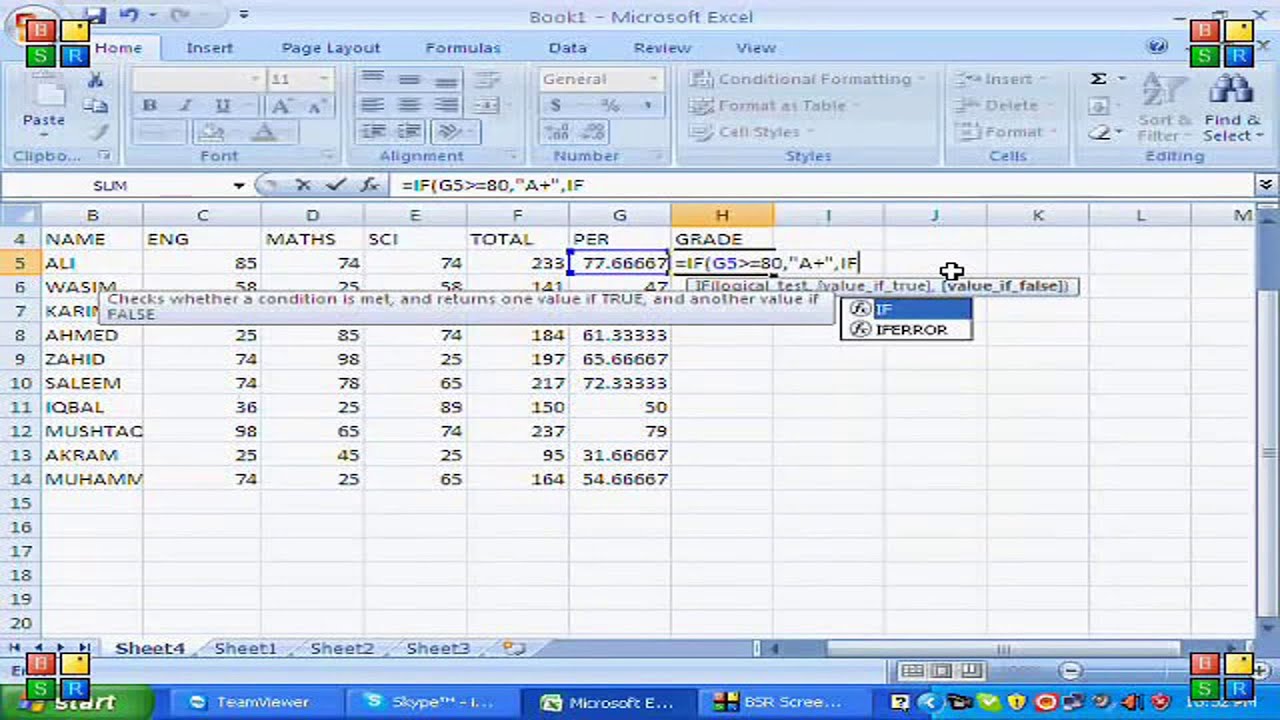The height and width of the screenshot is (720, 1280).
Task: Click the Insert Function fx icon
Action: 369,185
